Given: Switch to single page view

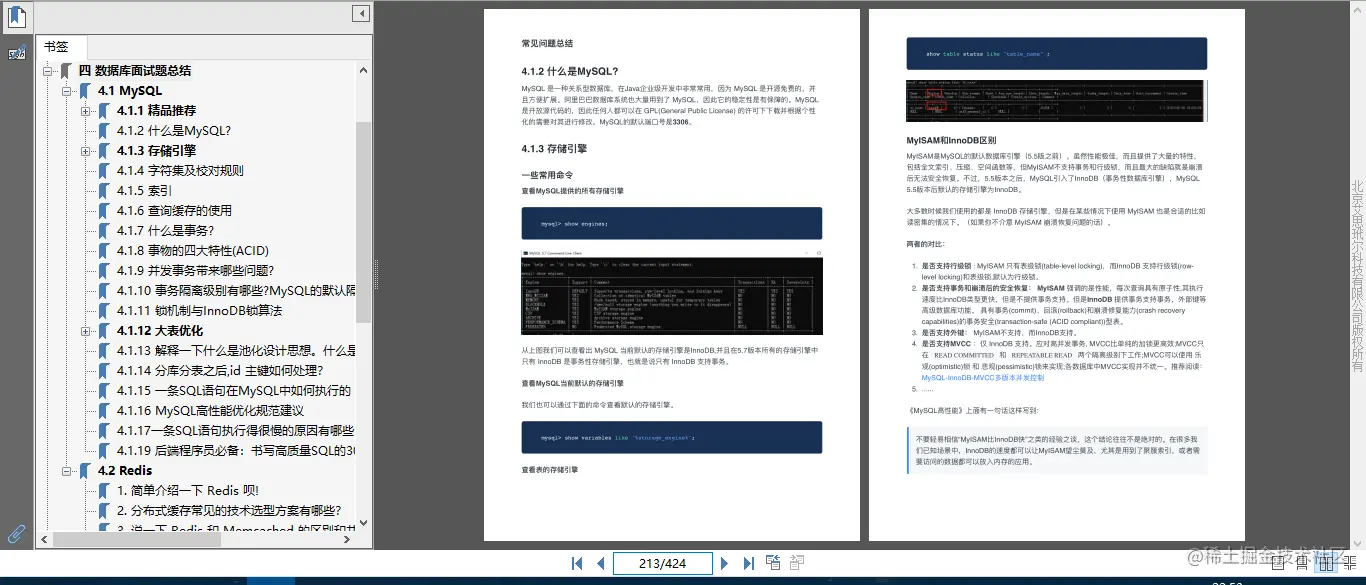Looking at the screenshot, I should point(1278,565).
